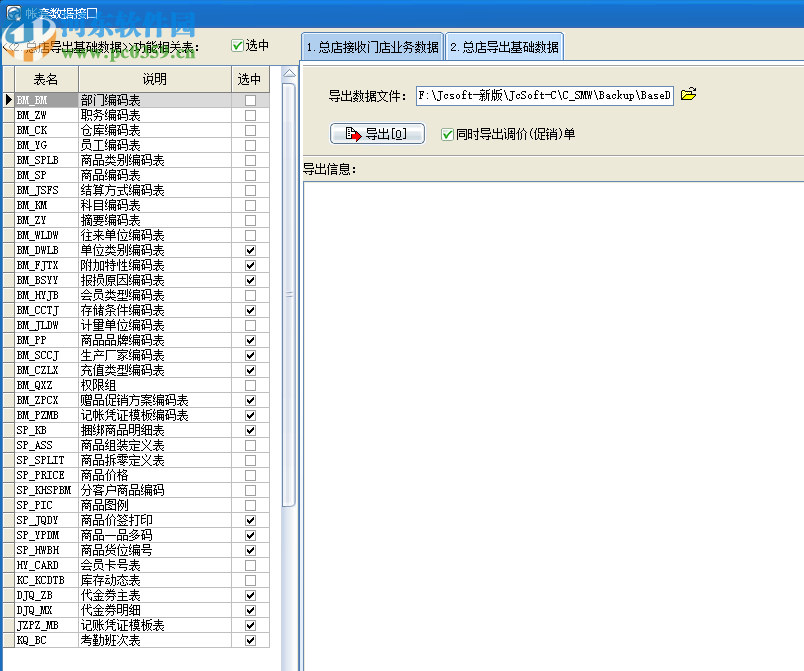Select the 商品类别编码表 description cell
Image resolution: width=804 pixels, height=671 pixels.
(x=155, y=160)
